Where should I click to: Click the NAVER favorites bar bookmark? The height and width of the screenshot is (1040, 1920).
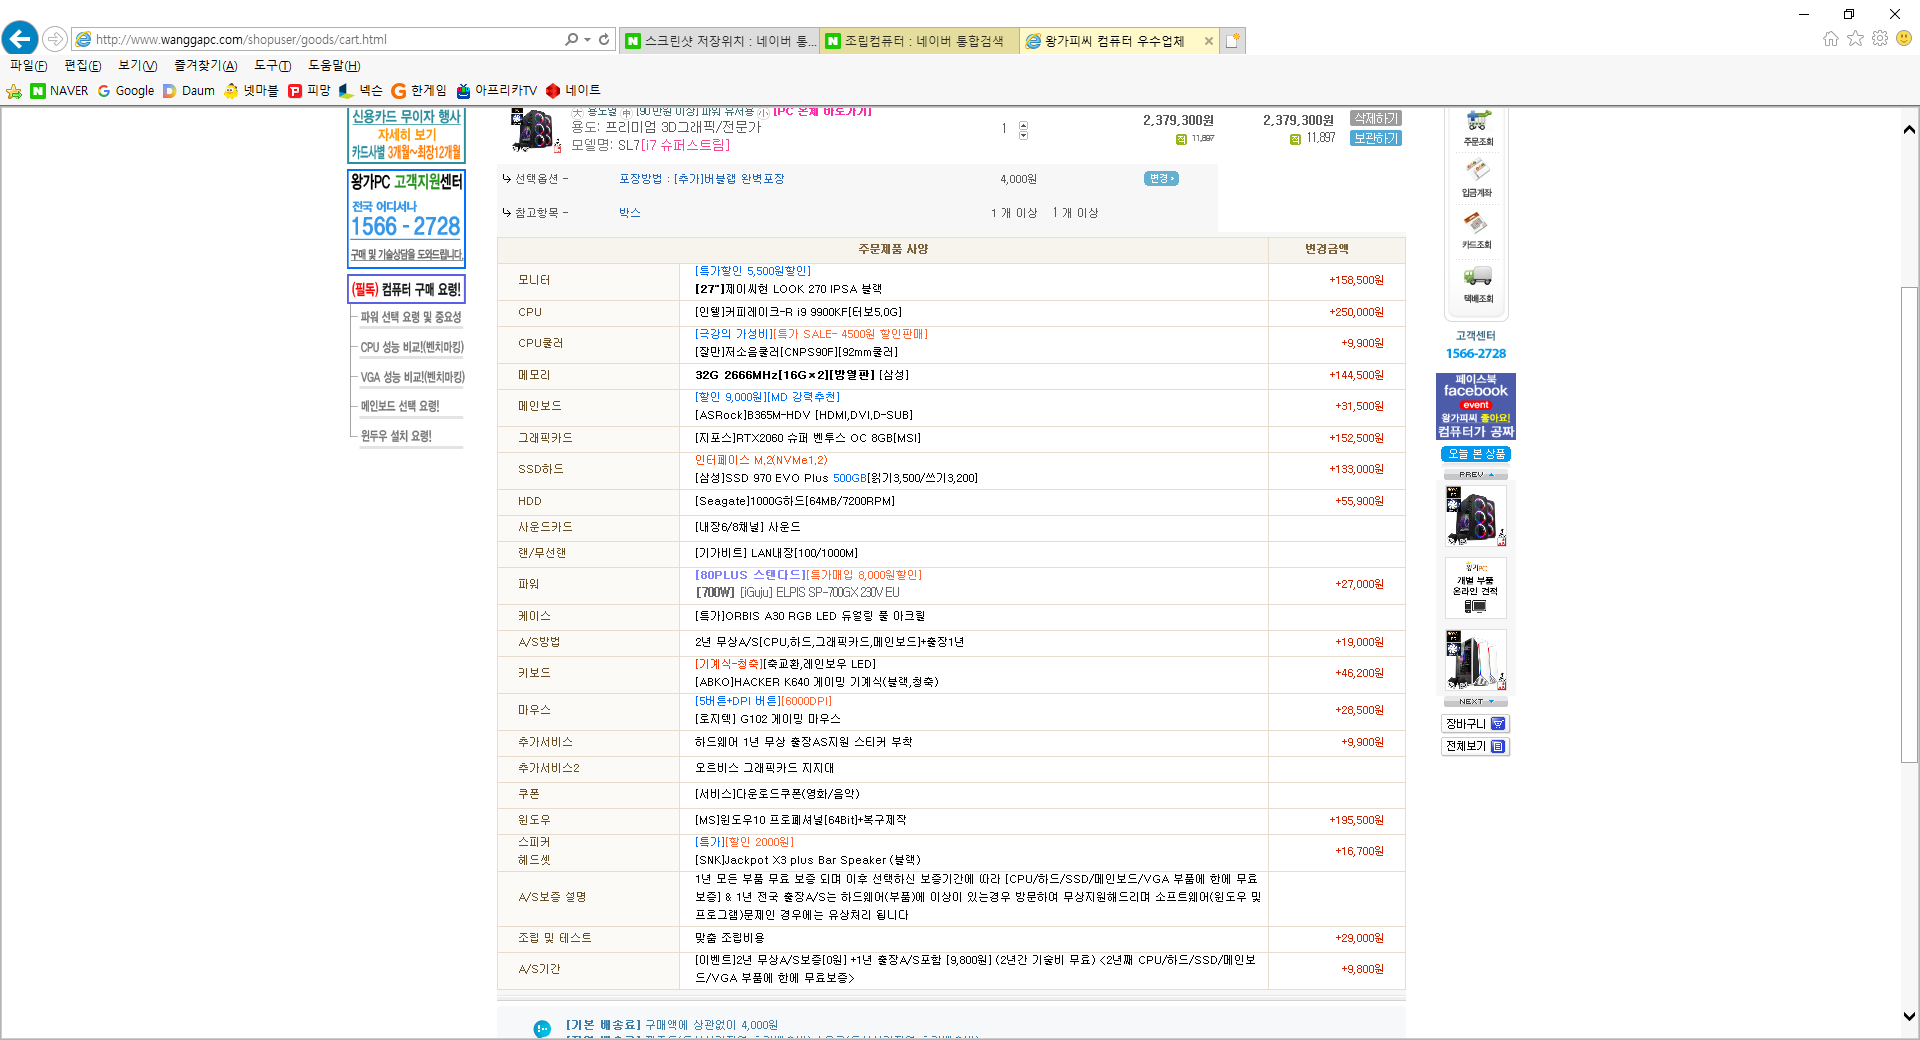[59, 91]
